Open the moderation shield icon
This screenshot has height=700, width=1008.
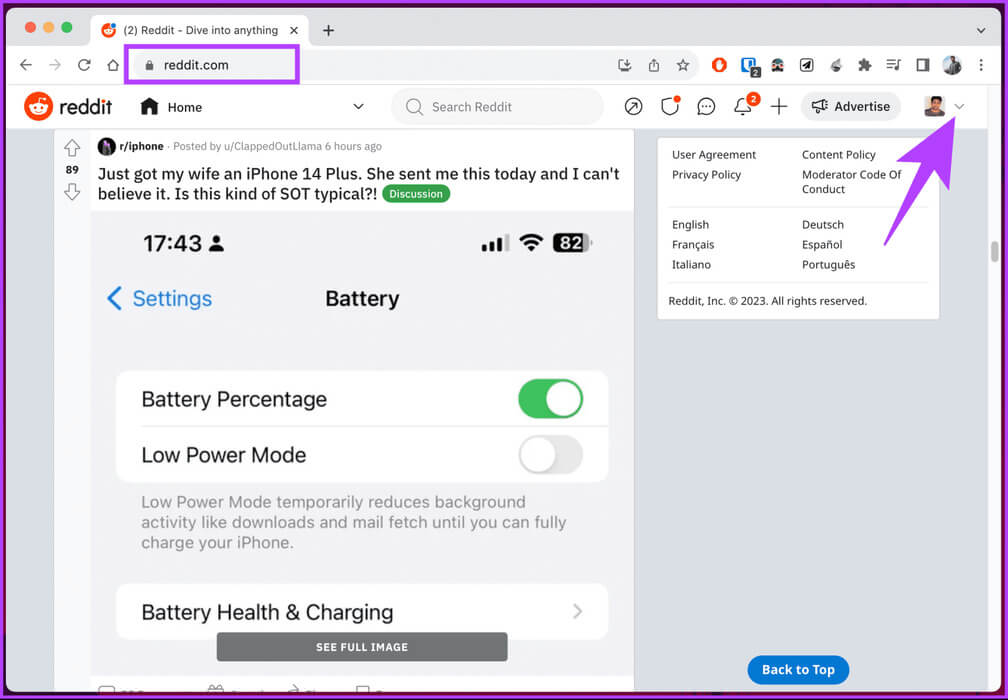point(670,107)
